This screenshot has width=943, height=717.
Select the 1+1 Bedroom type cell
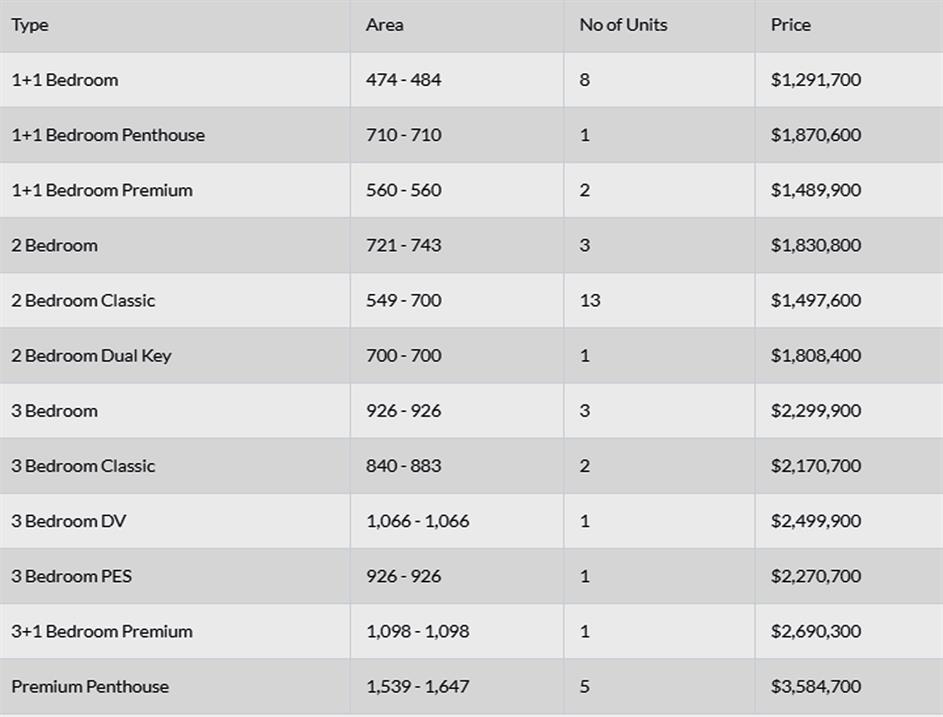coord(65,80)
